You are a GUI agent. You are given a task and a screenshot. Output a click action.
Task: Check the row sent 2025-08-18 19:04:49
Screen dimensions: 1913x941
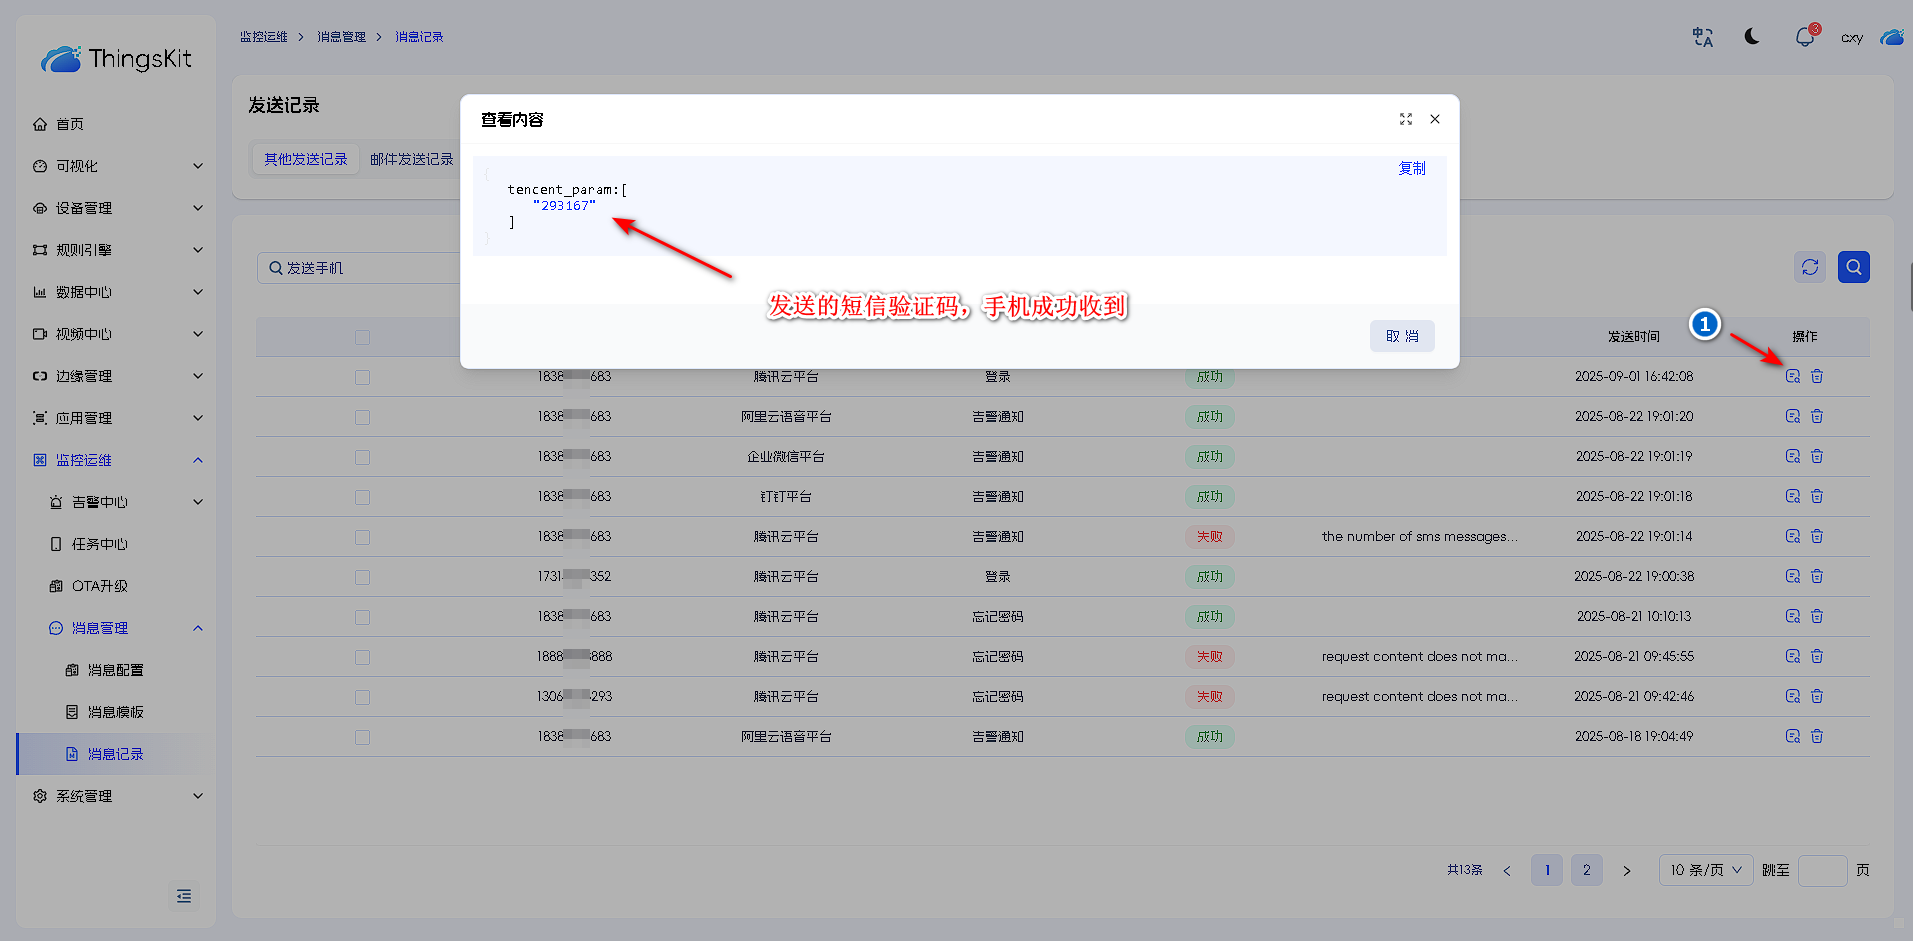click(x=362, y=737)
